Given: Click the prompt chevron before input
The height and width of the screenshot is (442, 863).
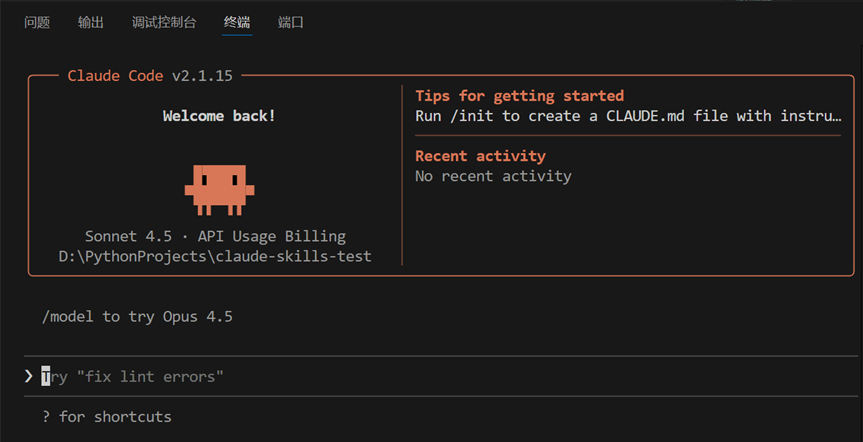Looking at the screenshot, I should [29, 376].
